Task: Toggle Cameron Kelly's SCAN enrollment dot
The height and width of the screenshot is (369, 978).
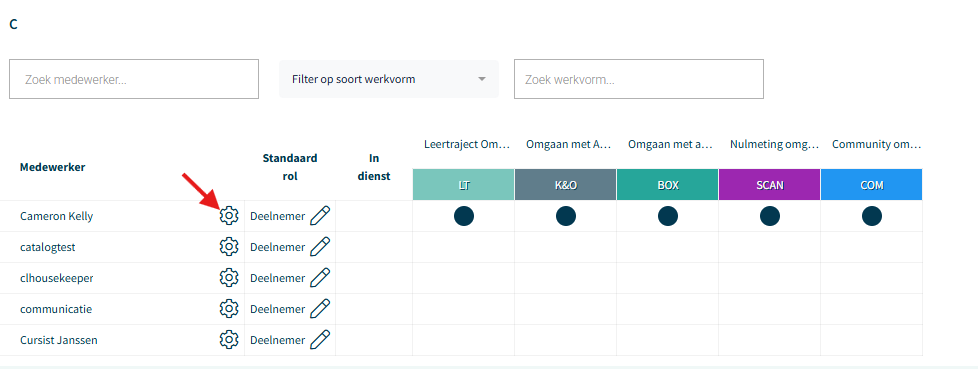Action: pos(770,216)
